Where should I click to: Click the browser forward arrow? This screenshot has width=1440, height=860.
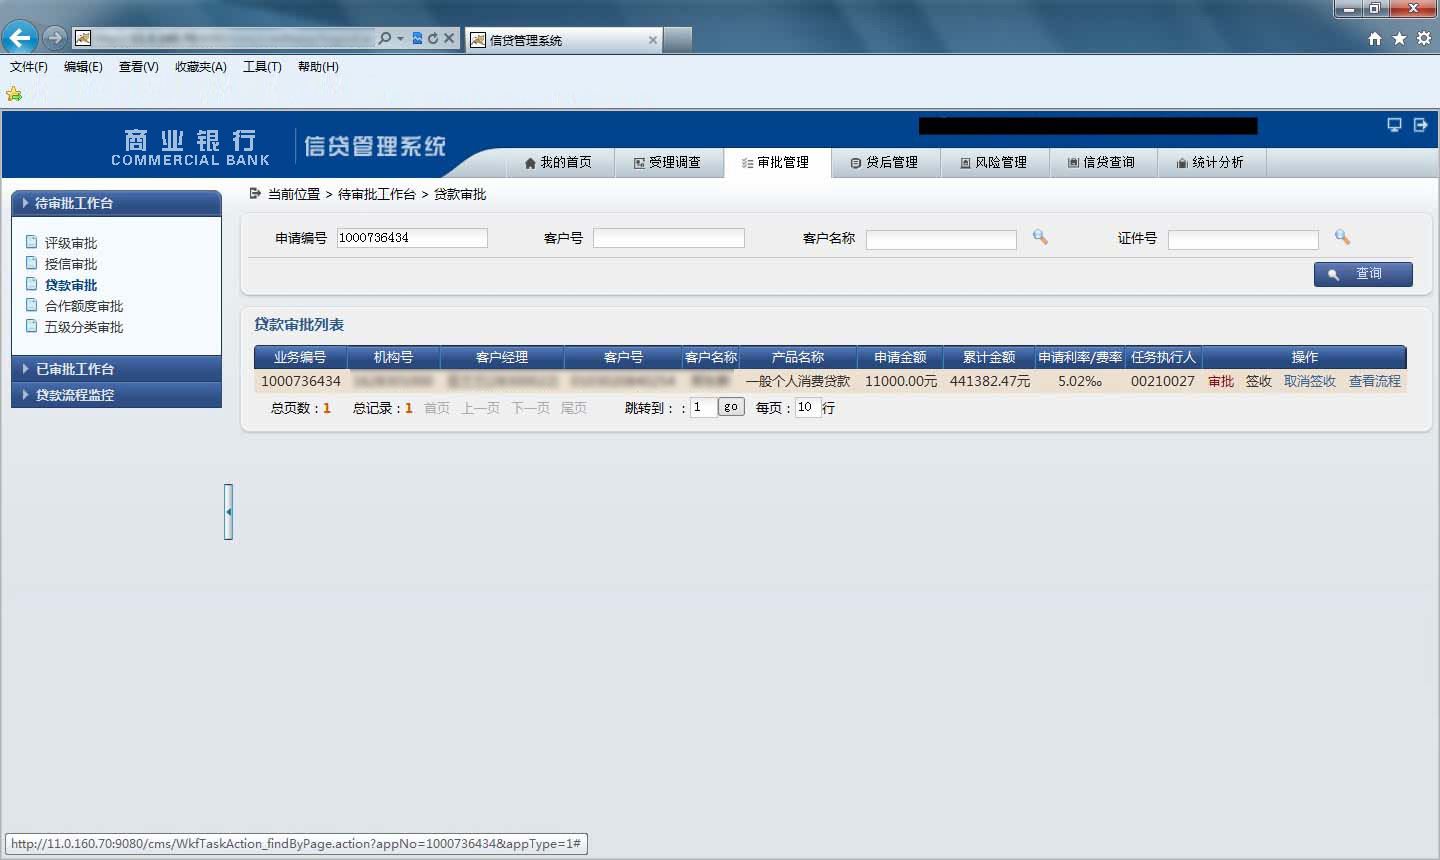[55, 38]
